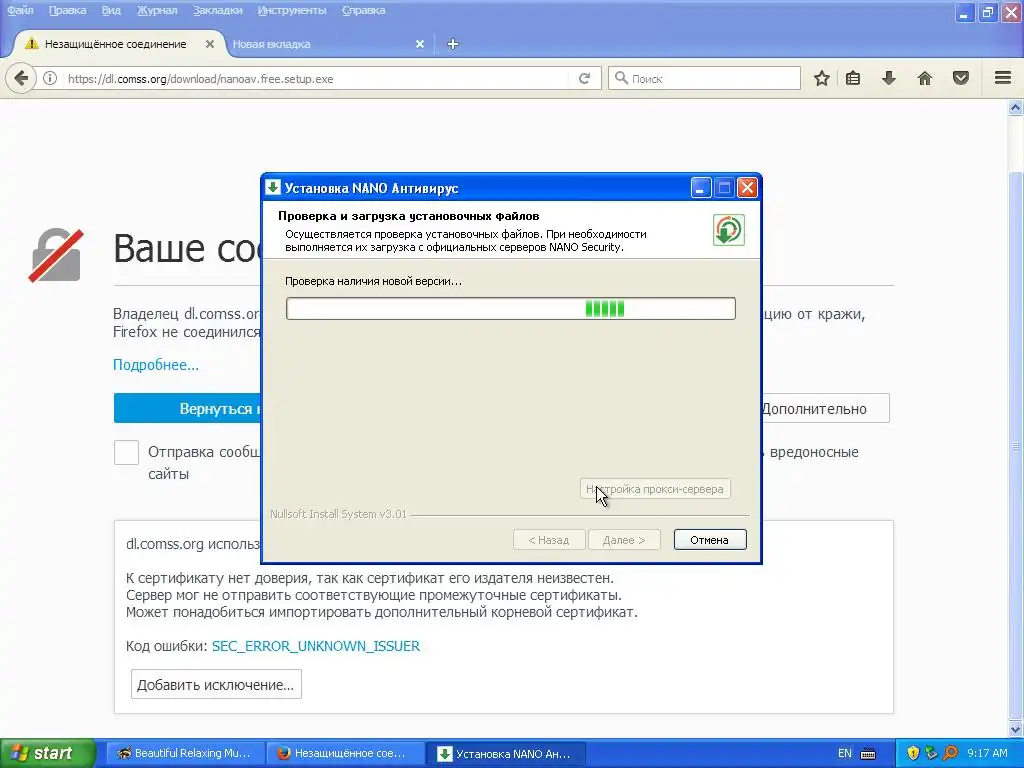Click Добавить исключение button
1024x768 pixels.
coord(216,684)
